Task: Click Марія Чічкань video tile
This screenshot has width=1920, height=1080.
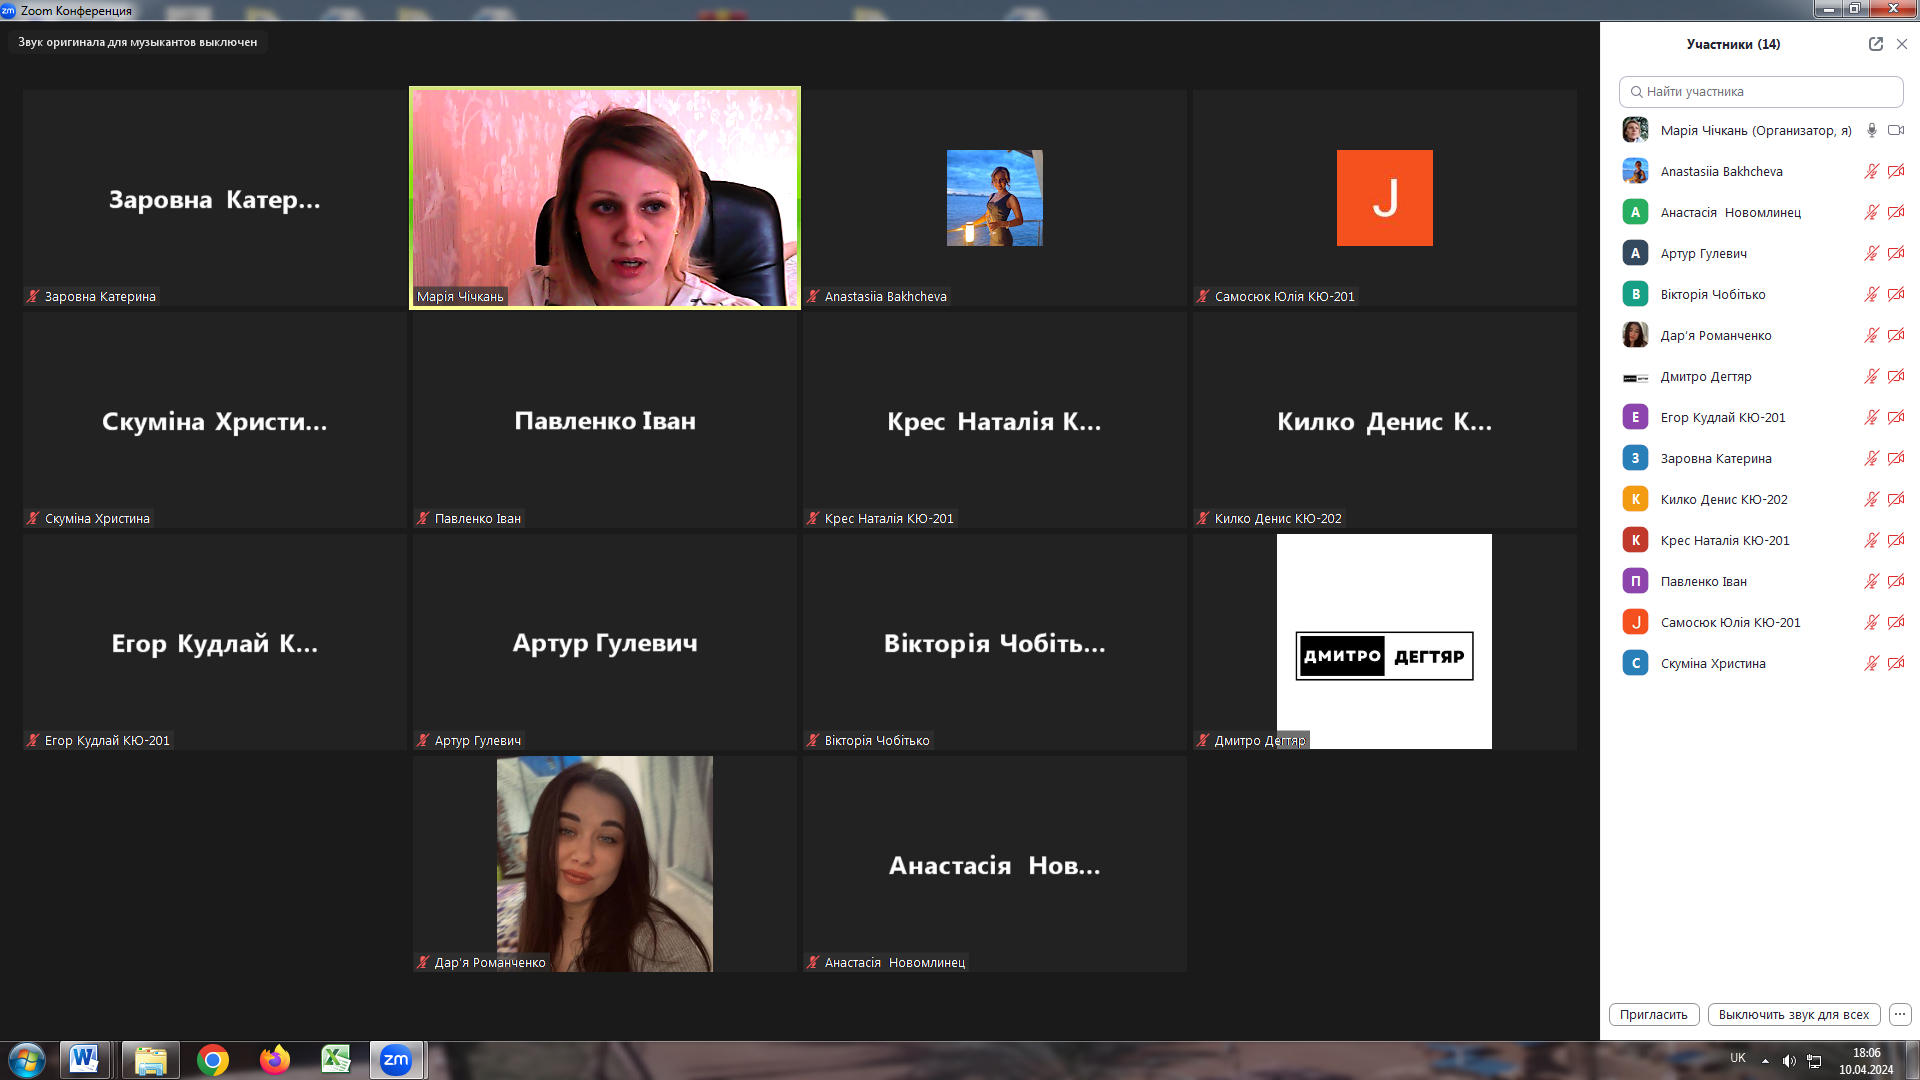Action: (x=604, y=197)
